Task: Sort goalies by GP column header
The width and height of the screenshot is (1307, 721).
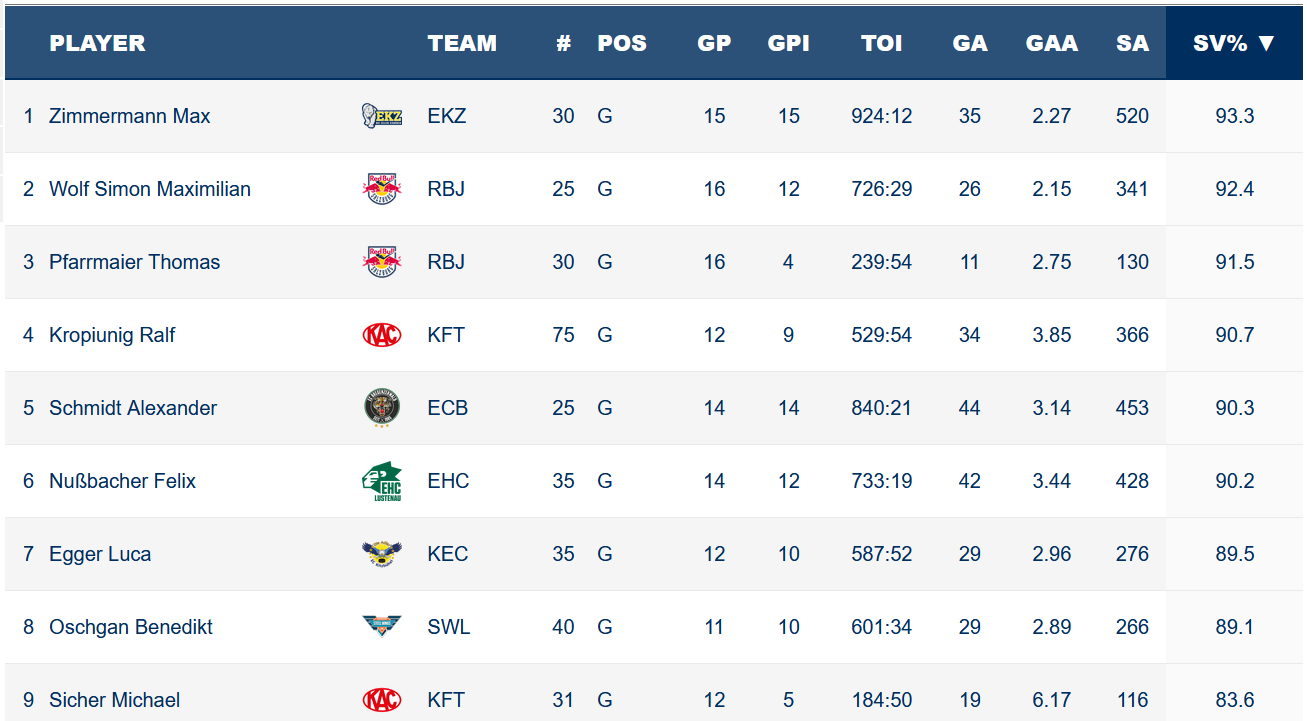Action: (x=714, y=43)
